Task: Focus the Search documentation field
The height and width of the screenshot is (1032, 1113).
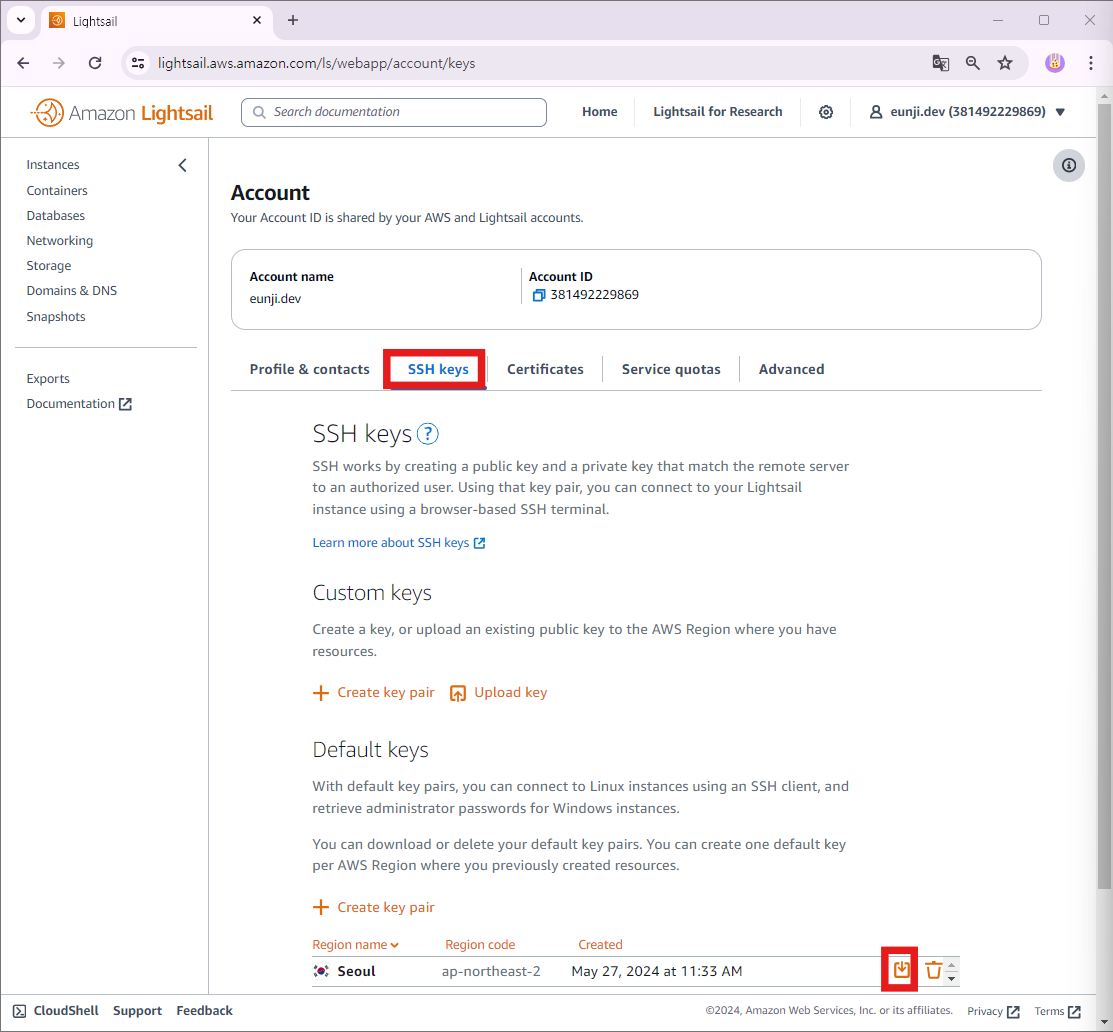Action: click(394, 112)
